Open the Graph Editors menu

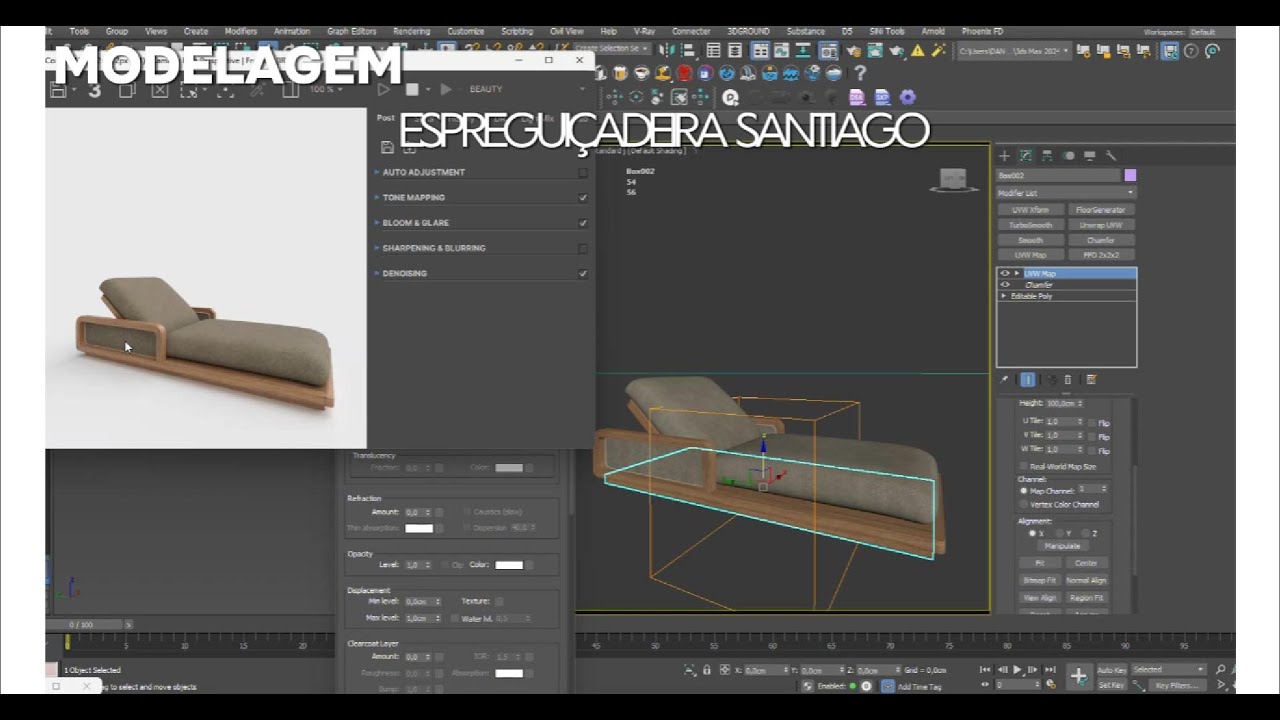pos(351,32)
